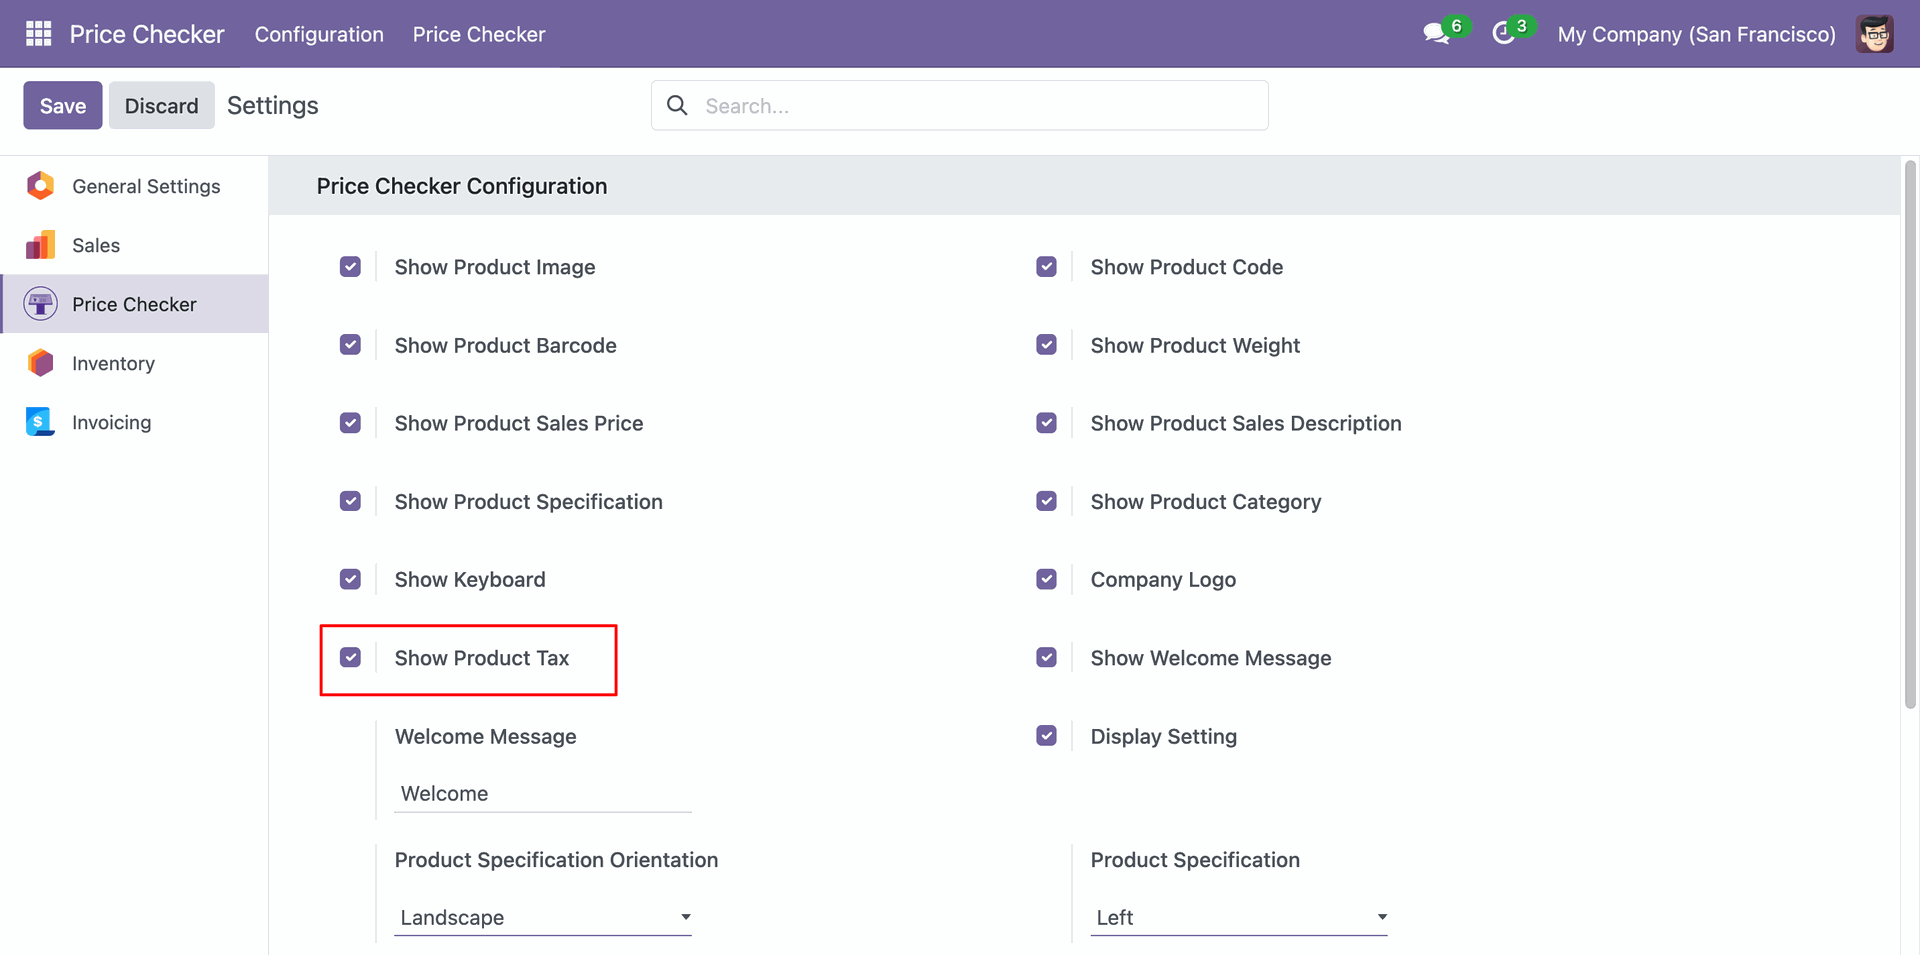Open the chat messages icon
The height and width of the screenshot is (955, 1920).
pos(1436,34)
